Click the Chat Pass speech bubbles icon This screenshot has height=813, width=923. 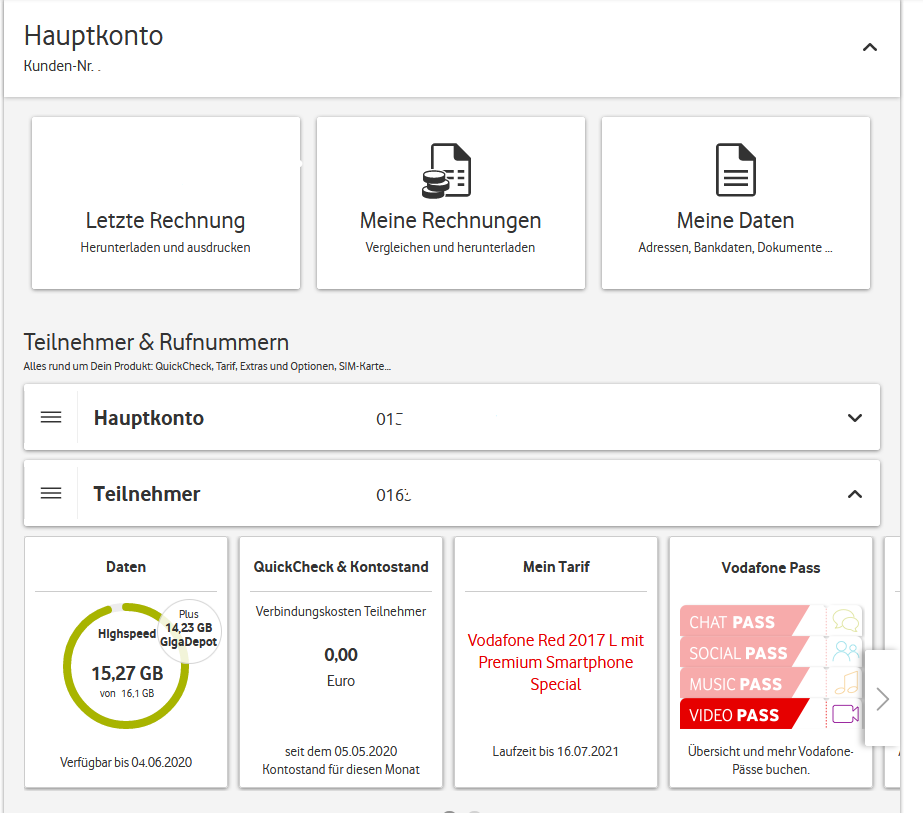(845, 620)
